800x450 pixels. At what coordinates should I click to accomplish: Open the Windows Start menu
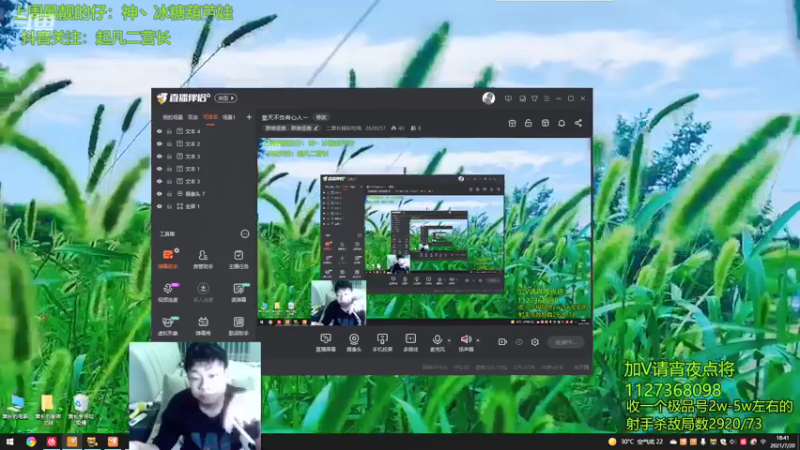[10, 442]
